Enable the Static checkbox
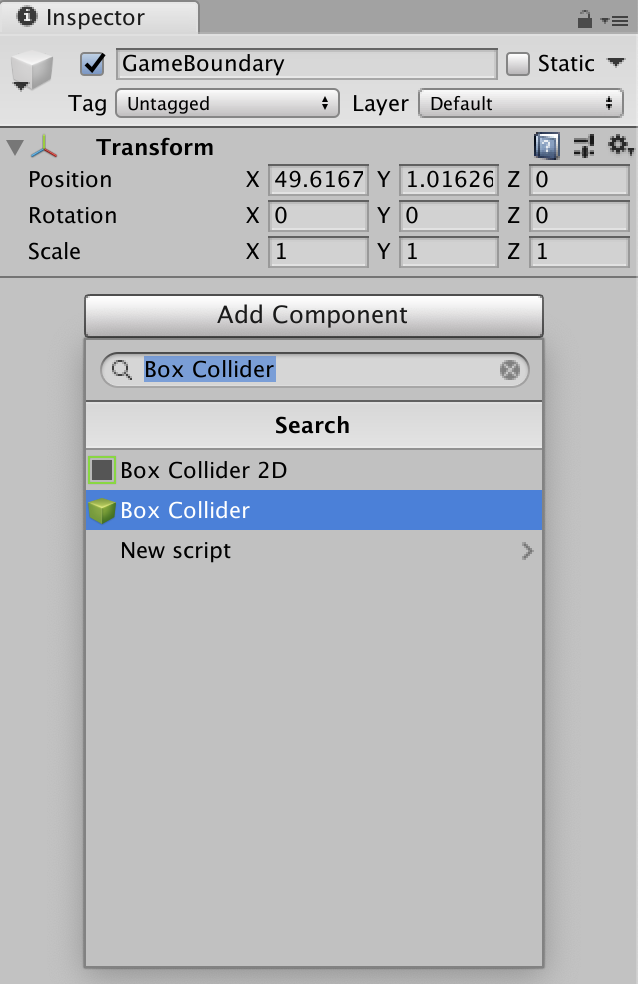The width and height of the screenshot is (638, 984). tap(518, 64)
